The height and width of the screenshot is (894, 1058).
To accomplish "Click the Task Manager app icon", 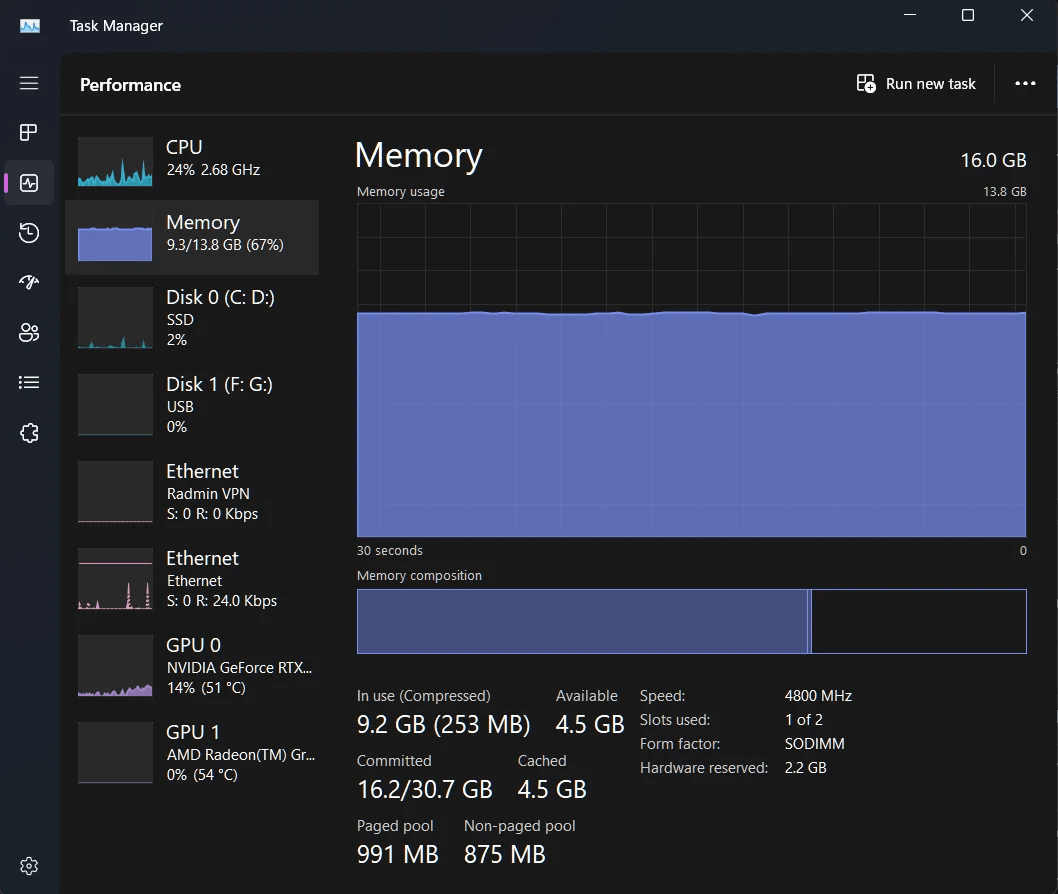I will (30, 26).
